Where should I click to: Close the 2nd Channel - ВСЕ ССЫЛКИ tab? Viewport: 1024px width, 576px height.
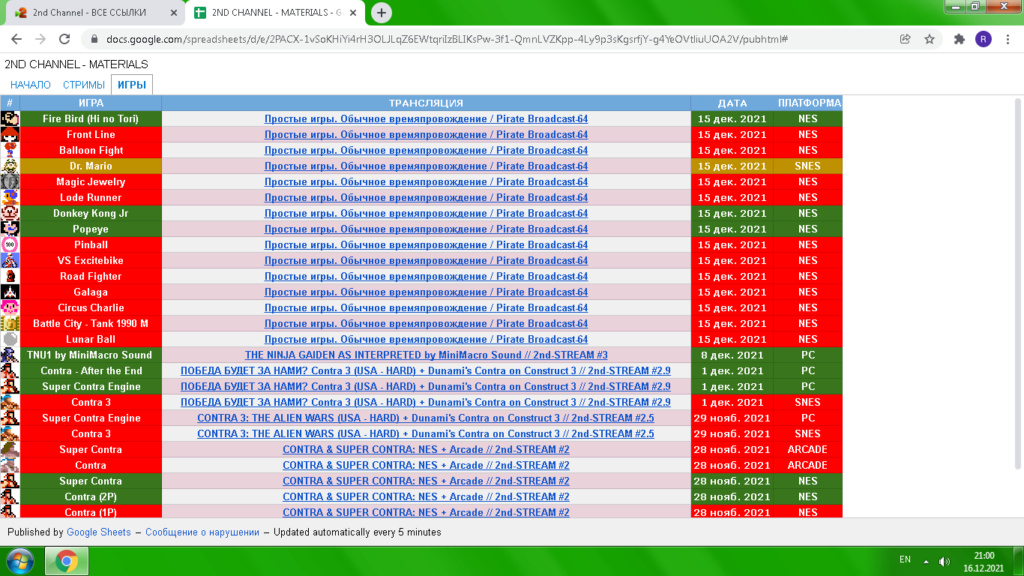tap(174, 12)
